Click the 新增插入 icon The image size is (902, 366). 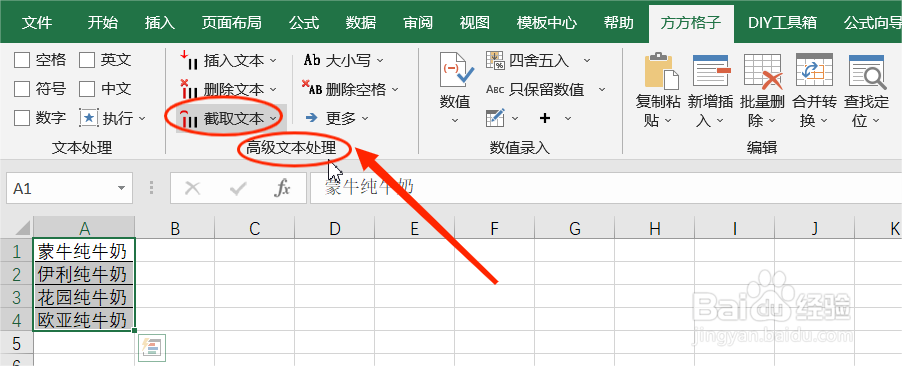[711, 70]
